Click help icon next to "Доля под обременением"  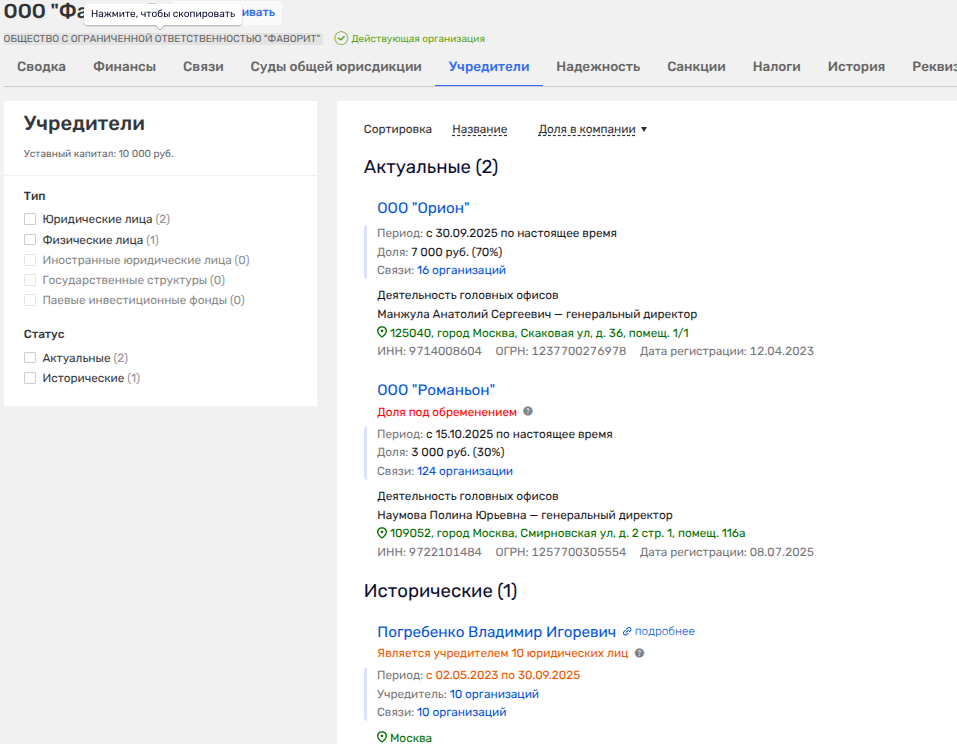click(528, 411)
